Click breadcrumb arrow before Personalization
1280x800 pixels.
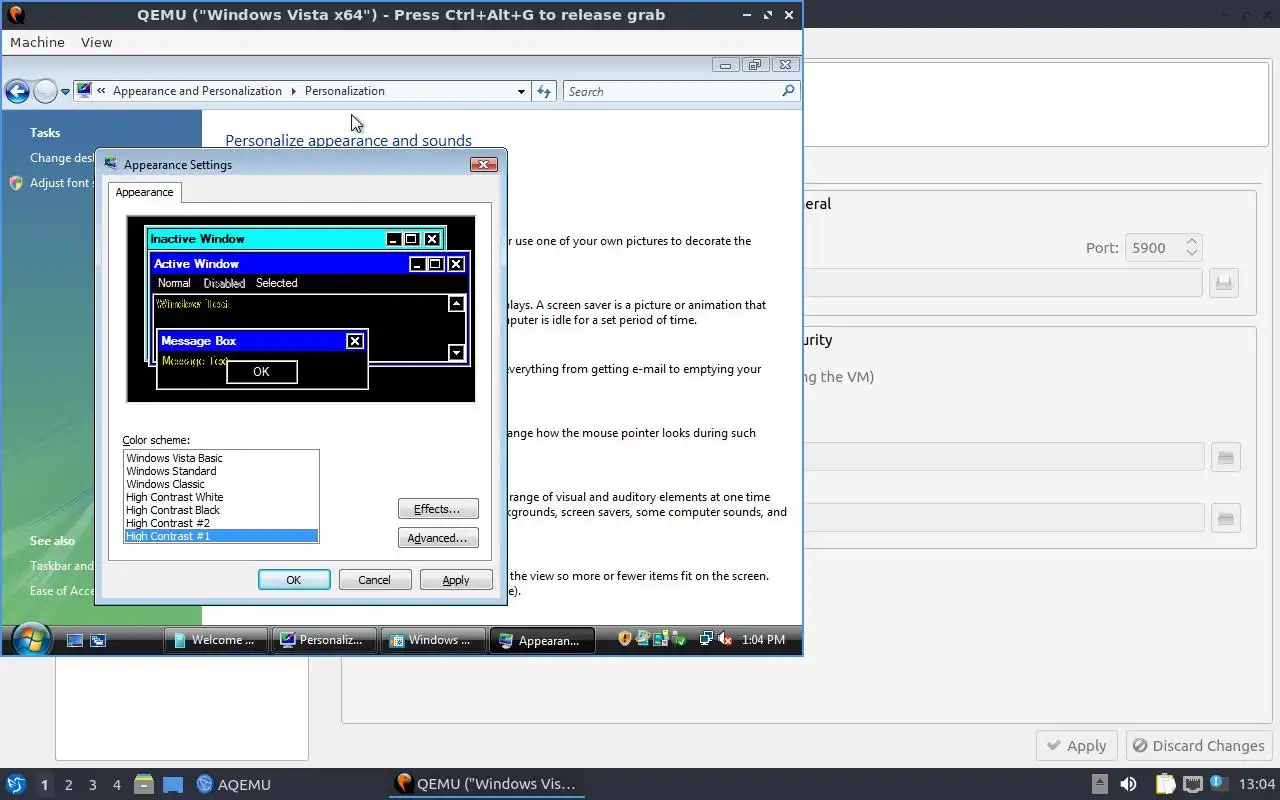click(294, 91)
